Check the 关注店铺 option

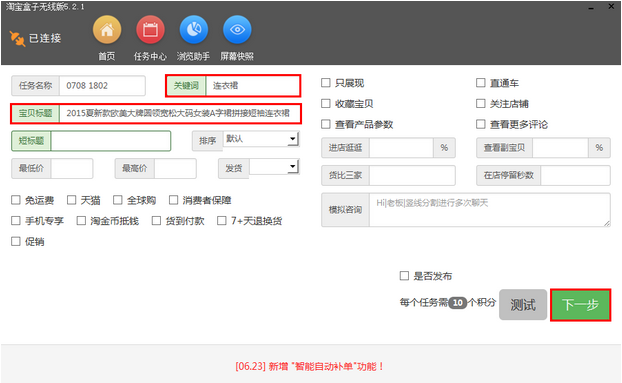point(480,103)
